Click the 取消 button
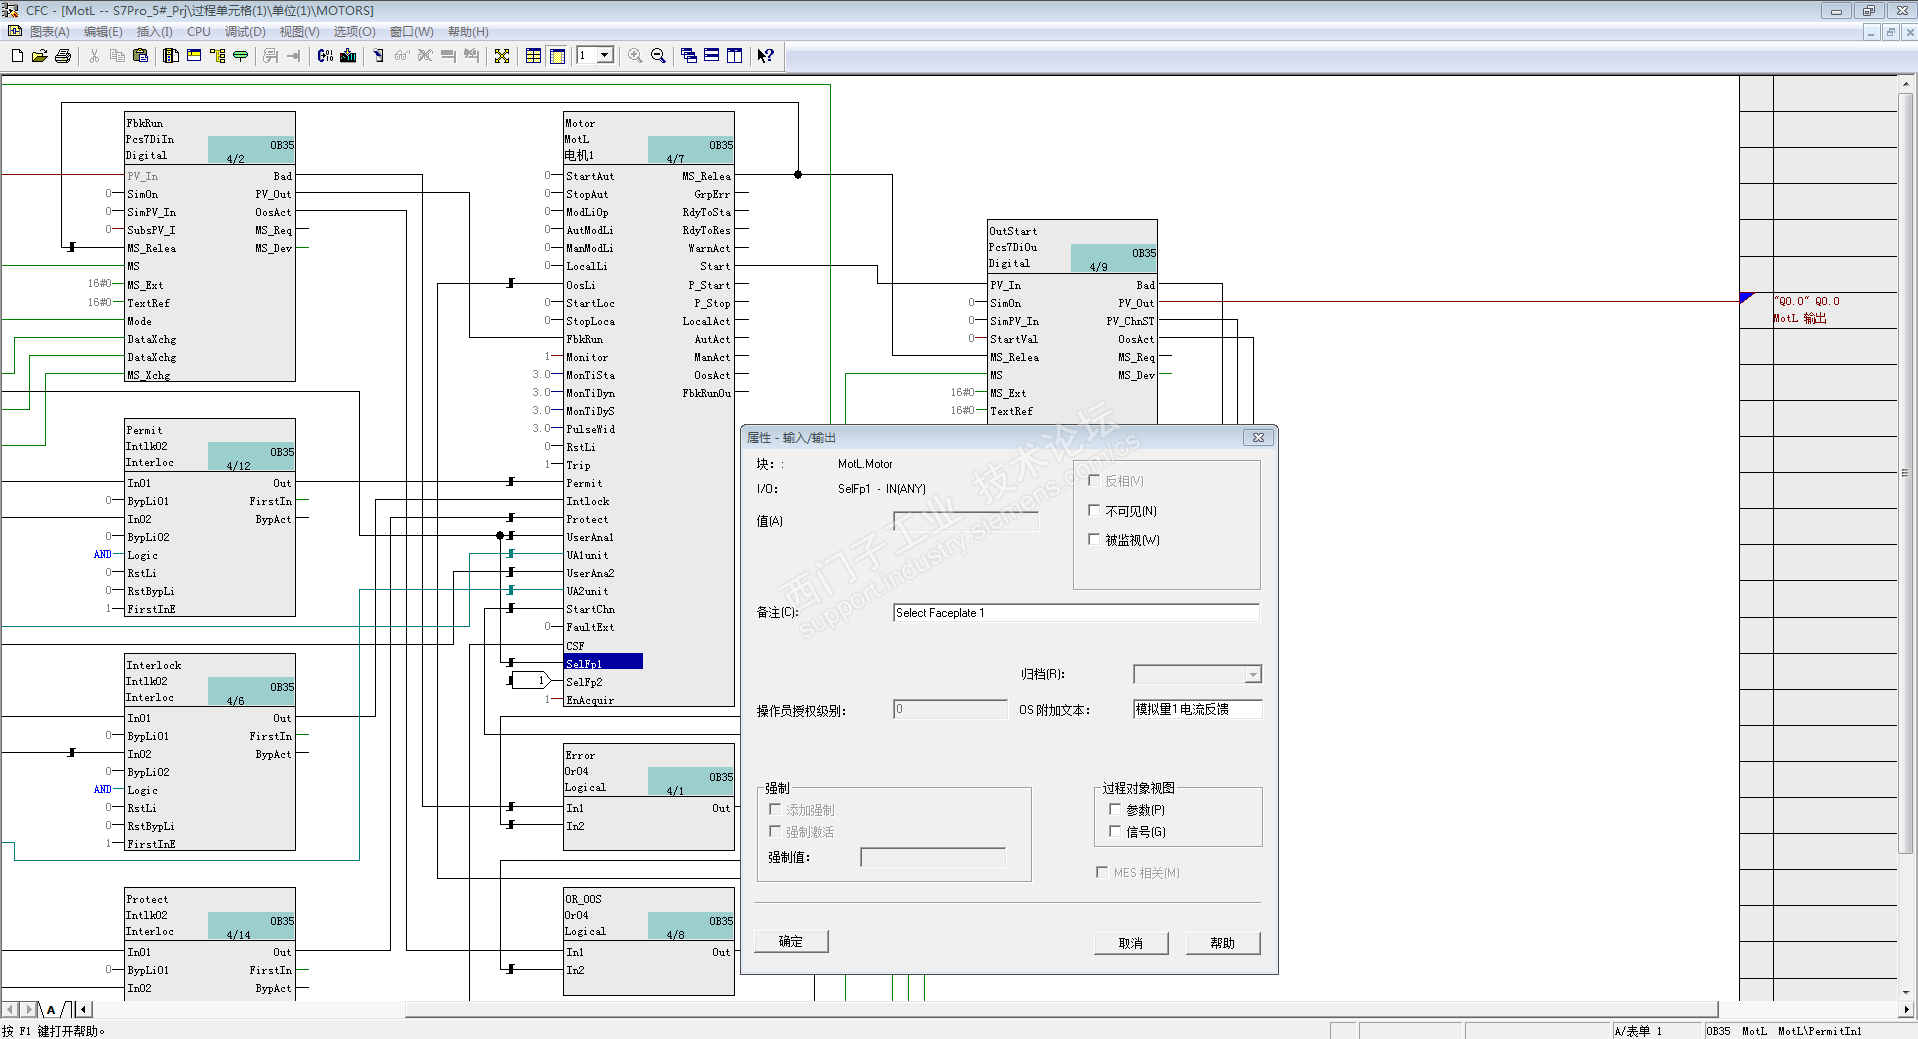The height and width of the screenshot is (1039, 1918). (1130, 943)
